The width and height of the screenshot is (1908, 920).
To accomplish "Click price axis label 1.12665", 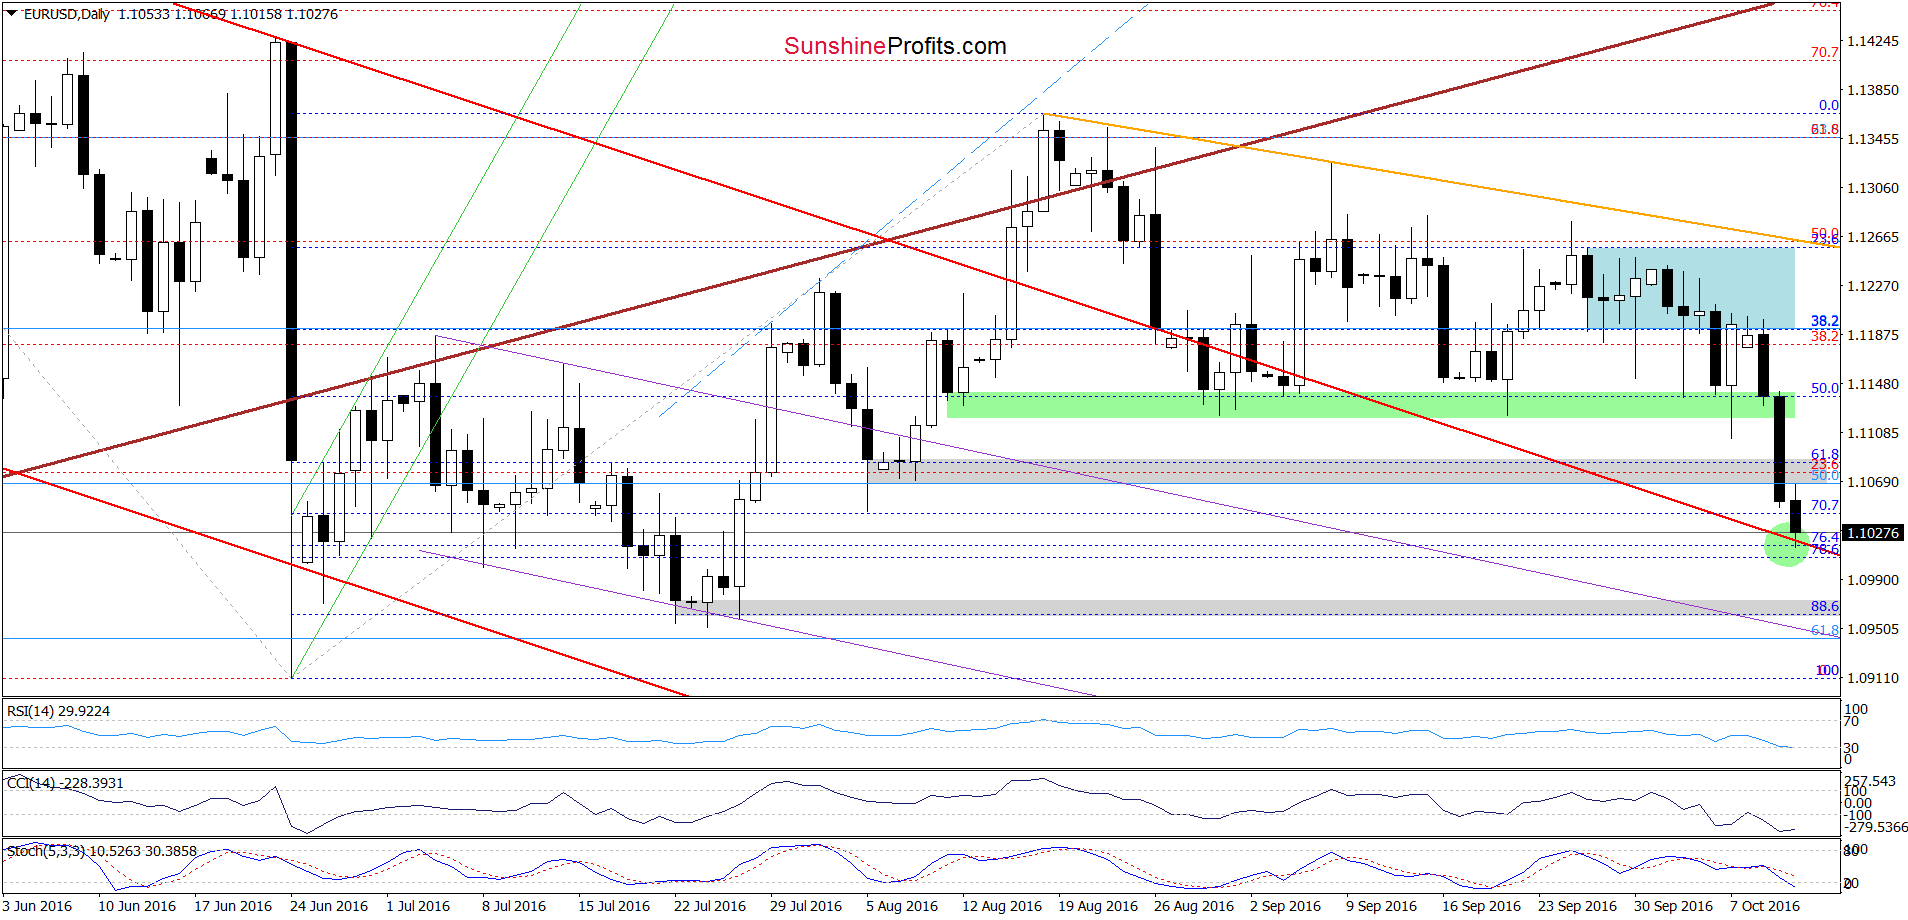I will (1872, 237).
